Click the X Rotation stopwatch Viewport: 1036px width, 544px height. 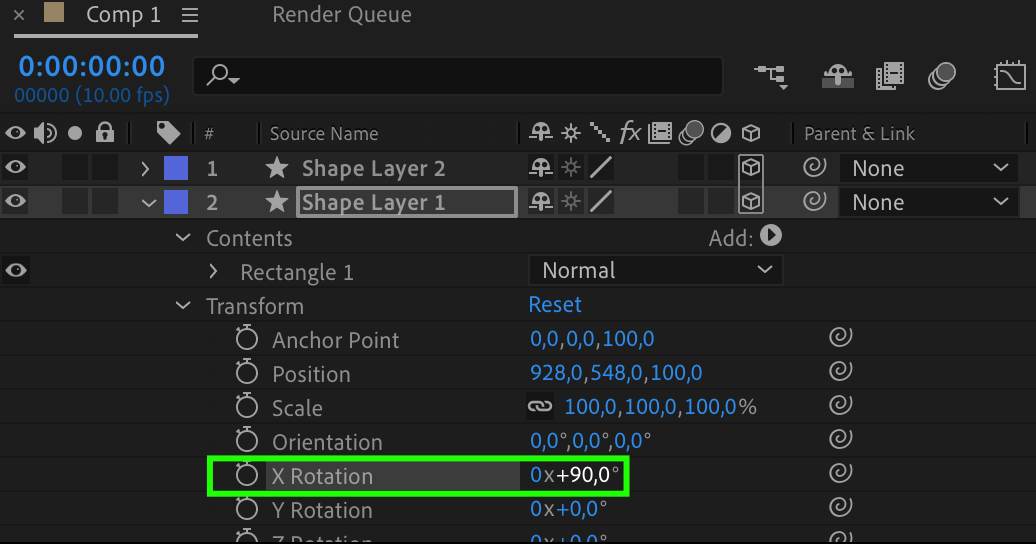(247, 476)
